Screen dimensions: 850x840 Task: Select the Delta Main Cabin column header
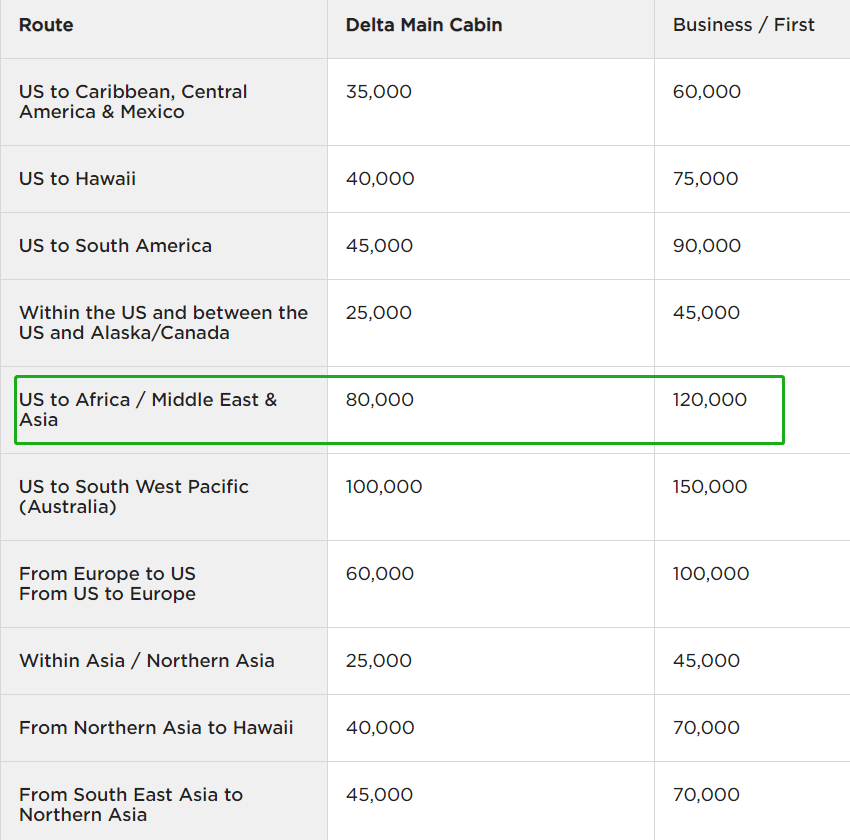[x=424, y=25]
